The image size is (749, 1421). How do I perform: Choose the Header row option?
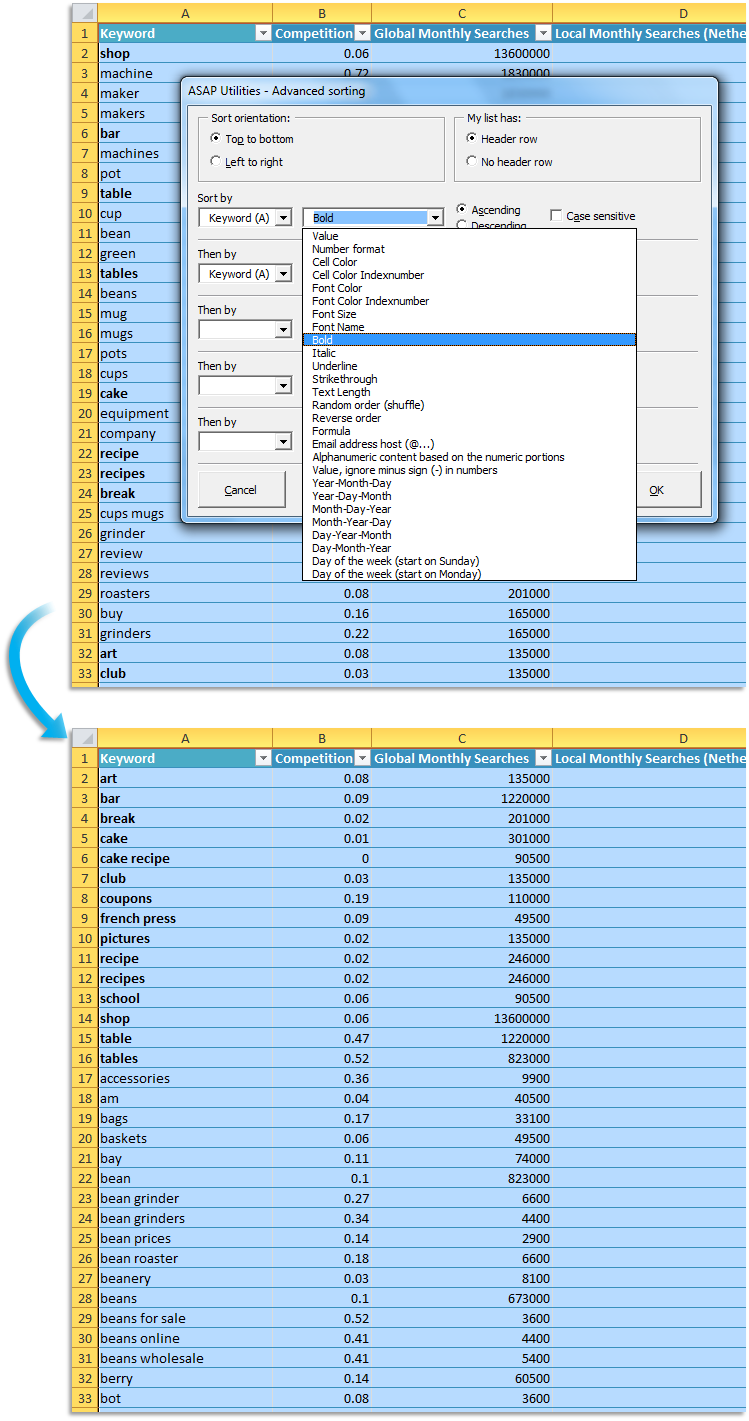click(x=472, y=139)
